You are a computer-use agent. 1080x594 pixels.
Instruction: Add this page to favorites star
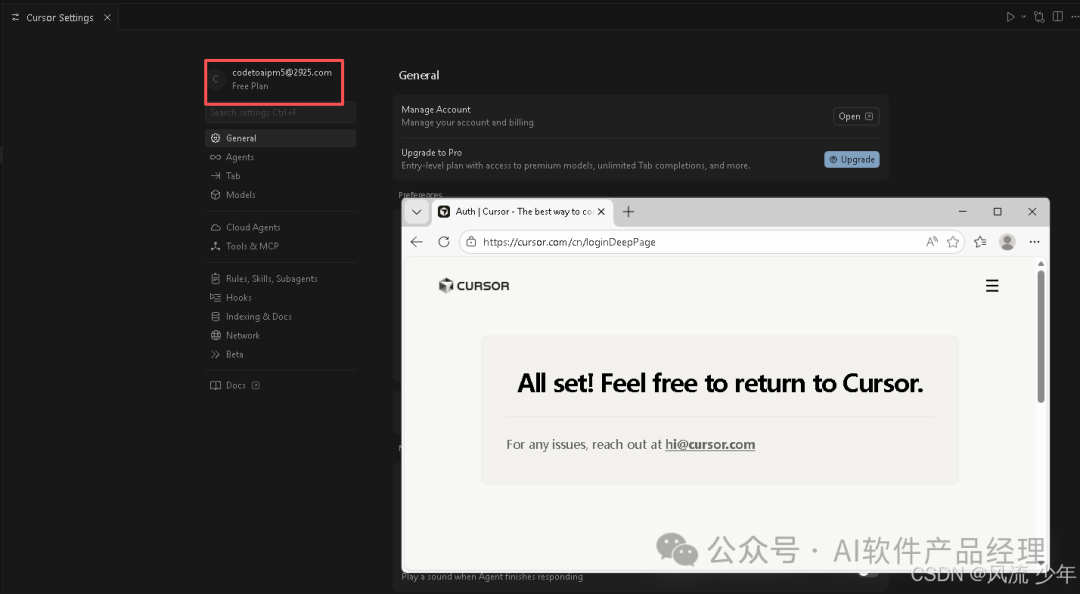click(x=953, y=242)
